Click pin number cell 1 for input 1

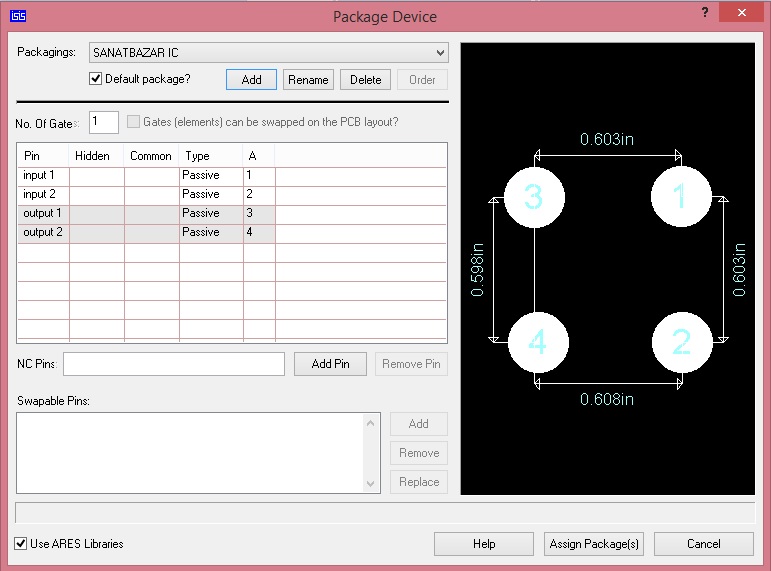[259, 176]
